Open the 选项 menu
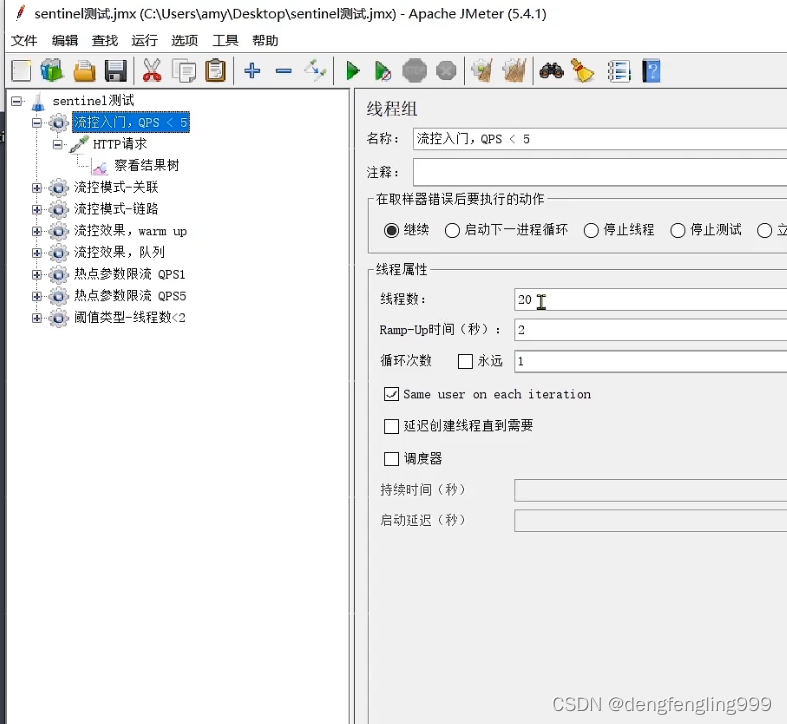The width and height of the screenshot is (787, 724). click(185, 41)
